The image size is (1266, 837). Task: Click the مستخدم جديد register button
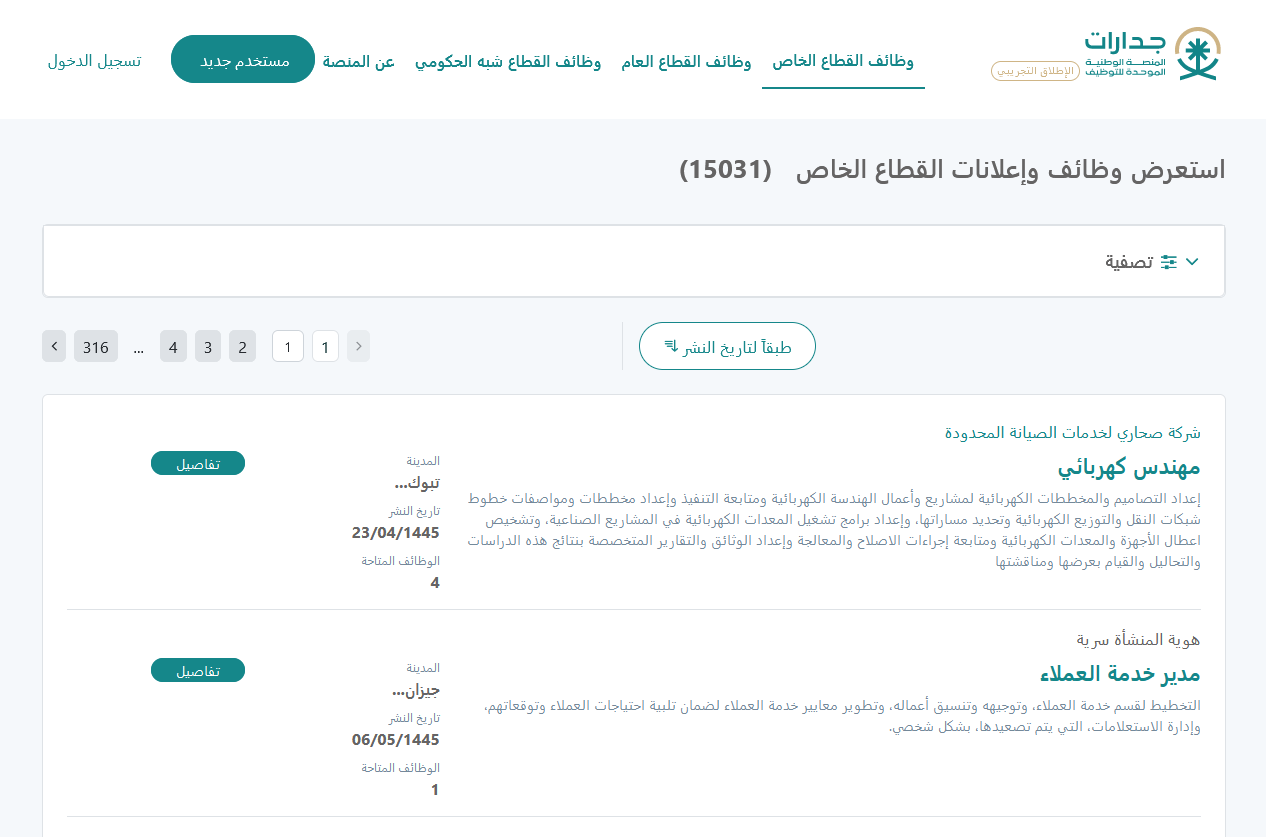coord(243,60)
